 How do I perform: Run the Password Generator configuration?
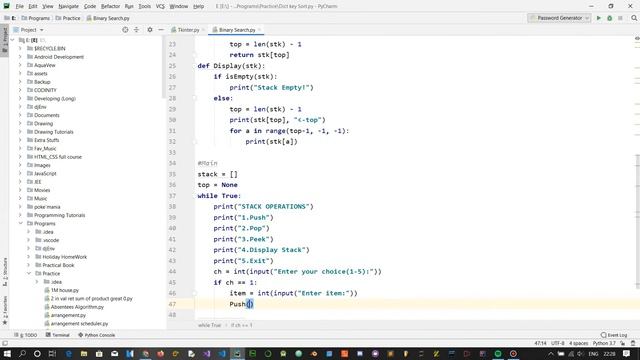[x=599, y=18]
